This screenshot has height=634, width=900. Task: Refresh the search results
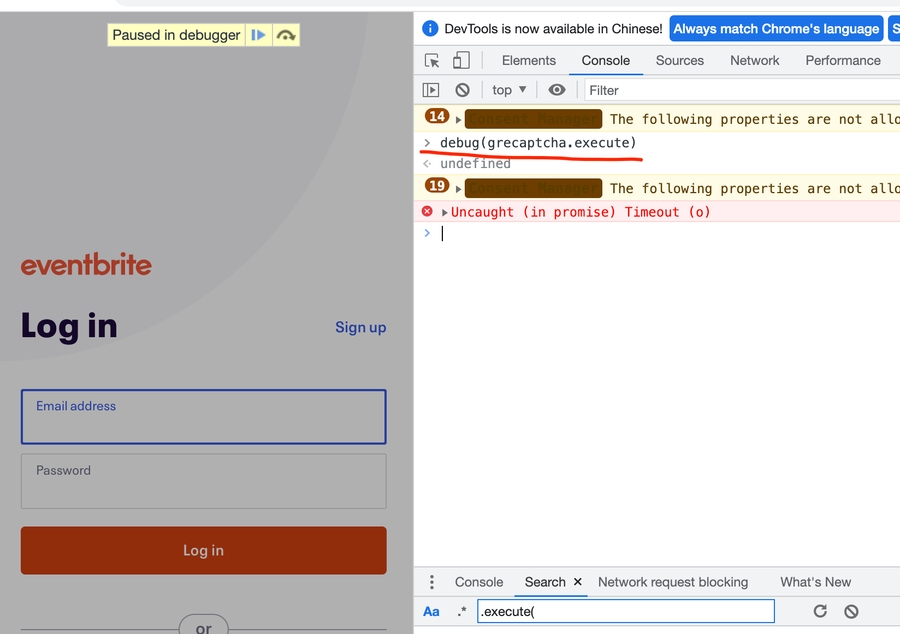pos(820,611)
